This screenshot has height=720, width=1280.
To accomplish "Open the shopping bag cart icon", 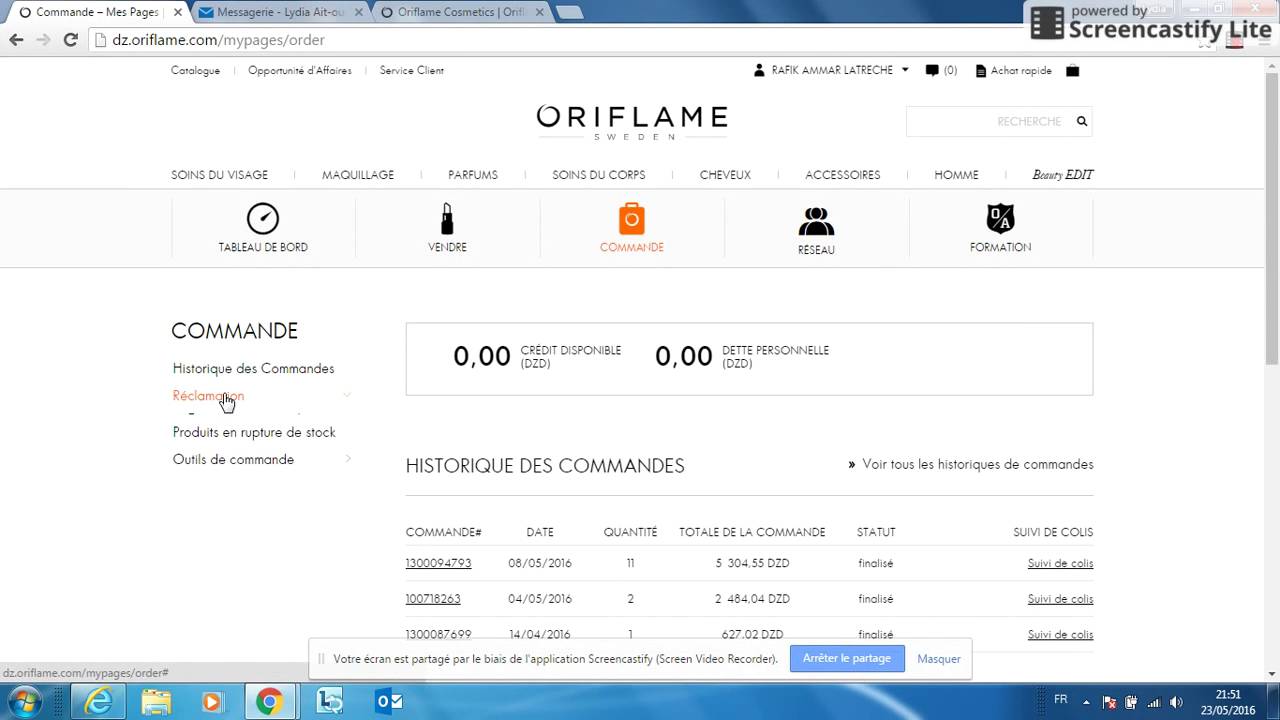I will click(1072, 71).
